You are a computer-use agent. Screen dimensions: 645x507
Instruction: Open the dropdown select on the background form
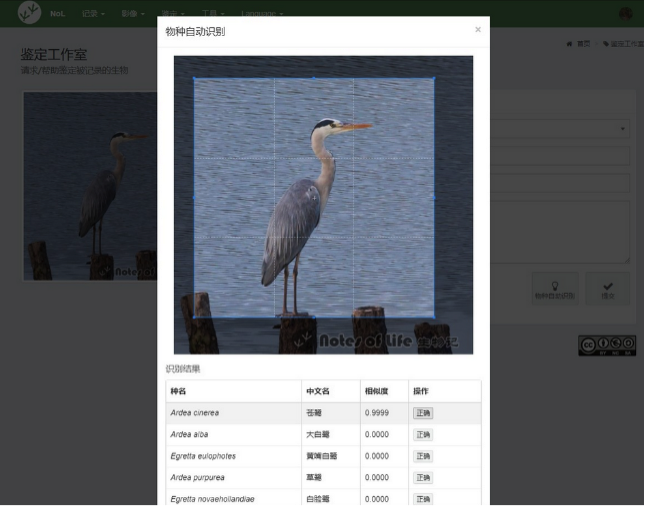pyautogui.click(x=560, y=129)
